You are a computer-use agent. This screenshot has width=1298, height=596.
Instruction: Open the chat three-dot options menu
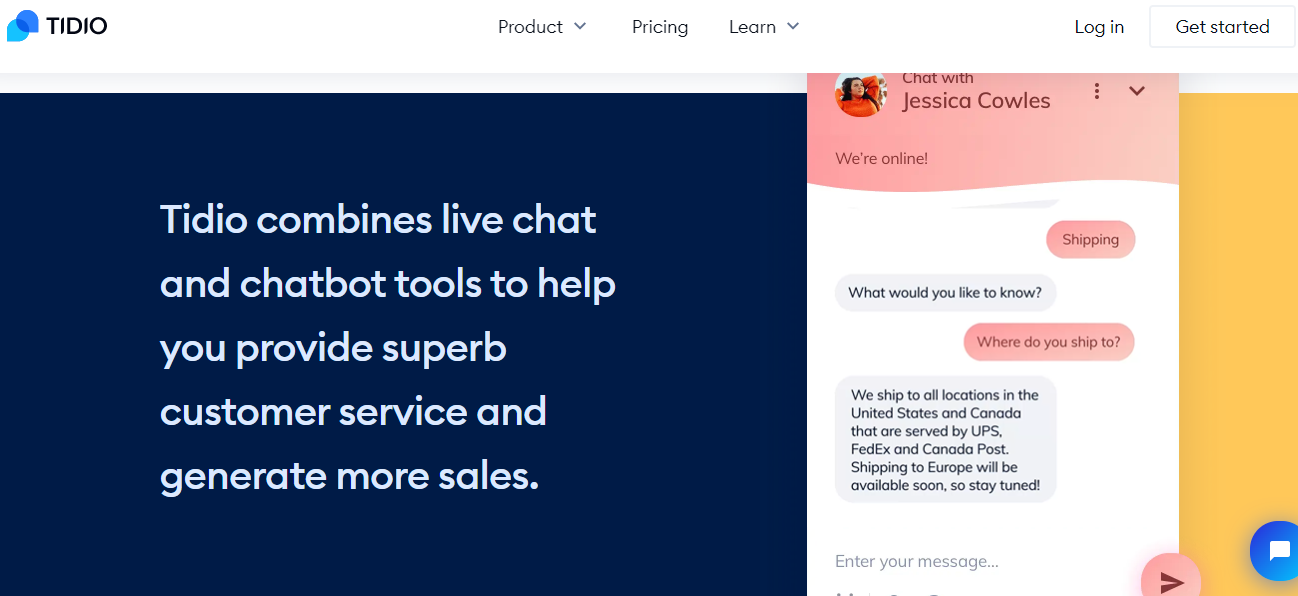[x=1097, y=90]
